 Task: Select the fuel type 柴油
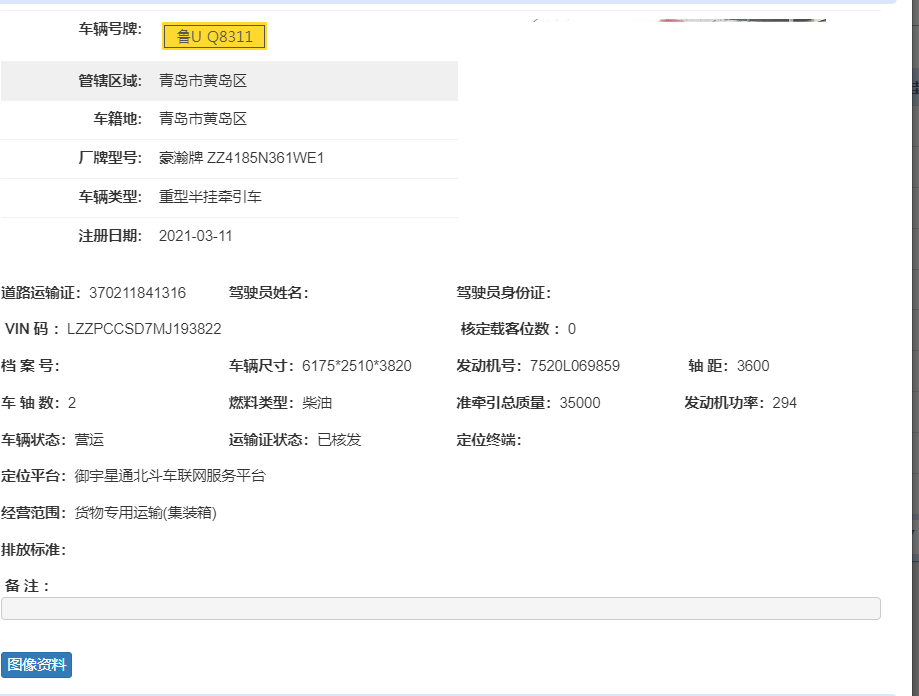pyautogui.click(x=317, y=403)
